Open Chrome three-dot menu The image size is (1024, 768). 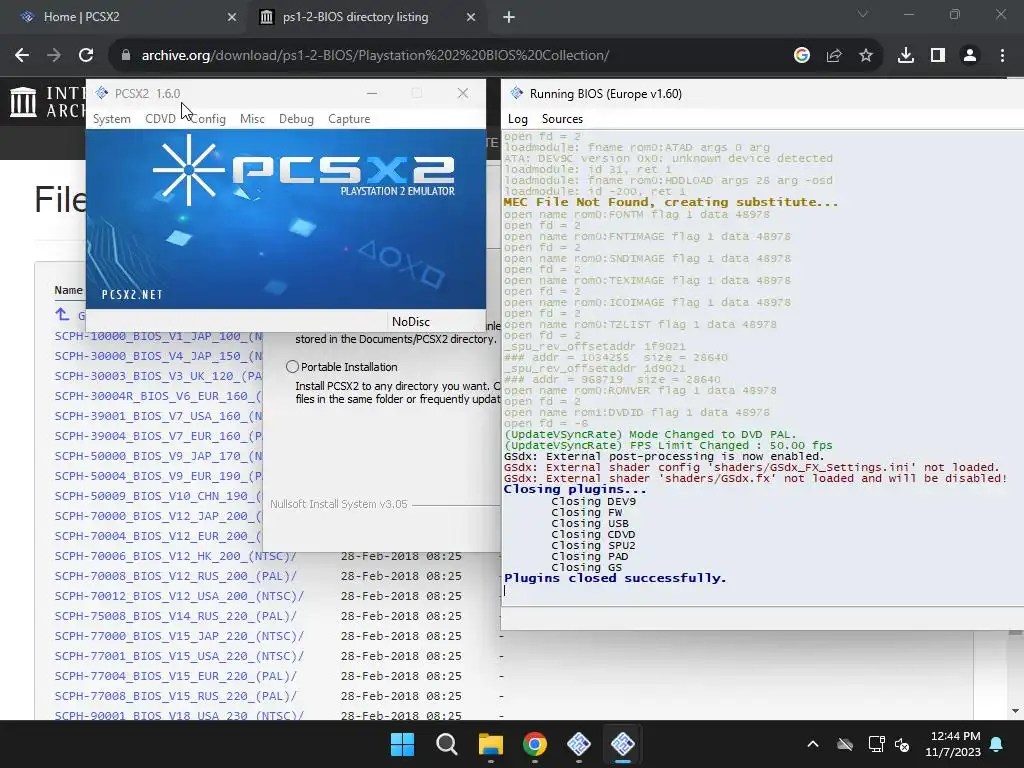pyautogui.click(x=1002, y=56)
